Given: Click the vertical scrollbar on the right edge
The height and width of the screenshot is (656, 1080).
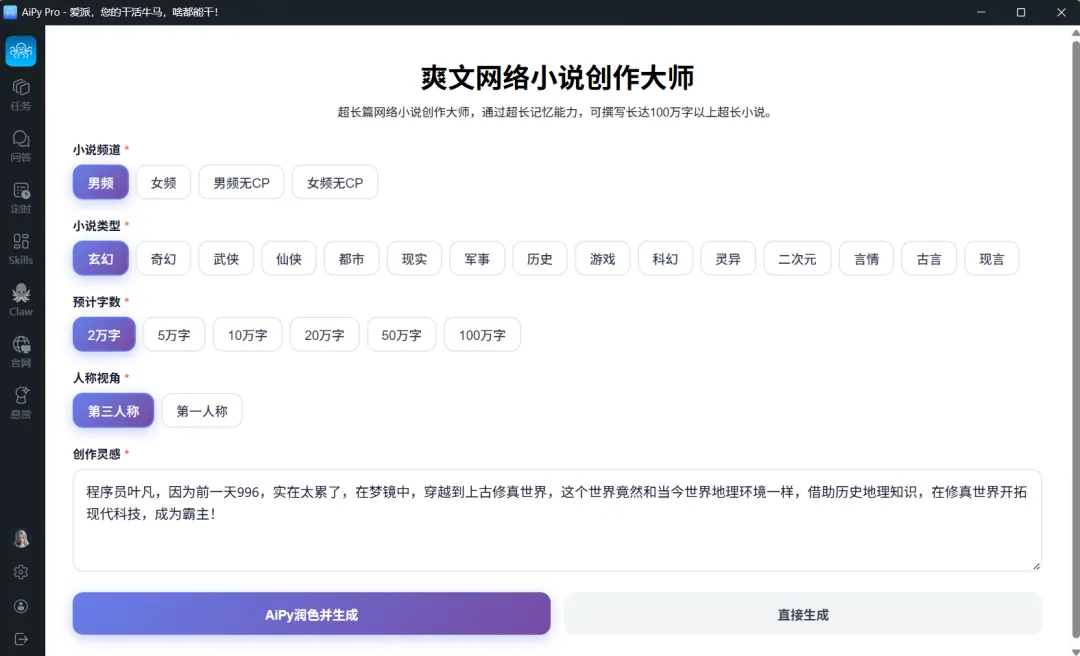Looking at the screenshot, I should coord(1076,340).
